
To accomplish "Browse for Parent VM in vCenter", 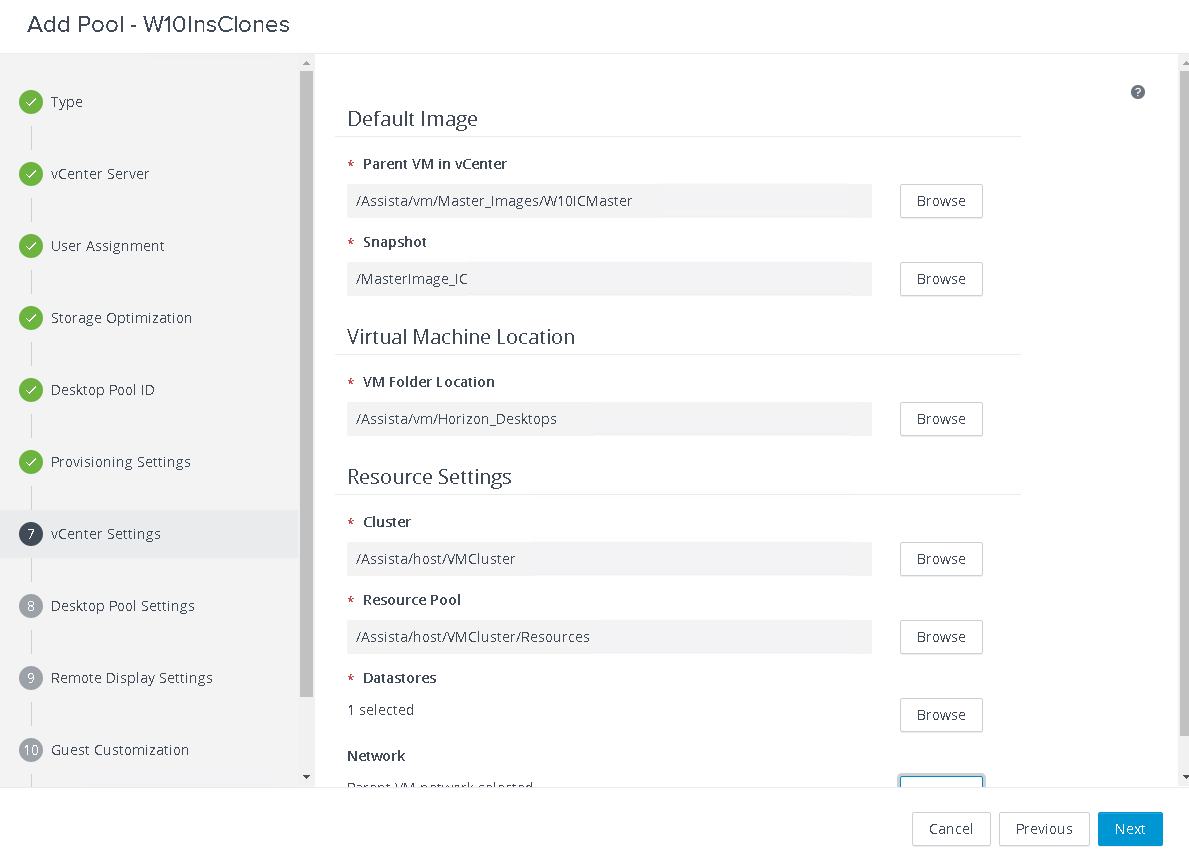I will [x=940, y=201].
